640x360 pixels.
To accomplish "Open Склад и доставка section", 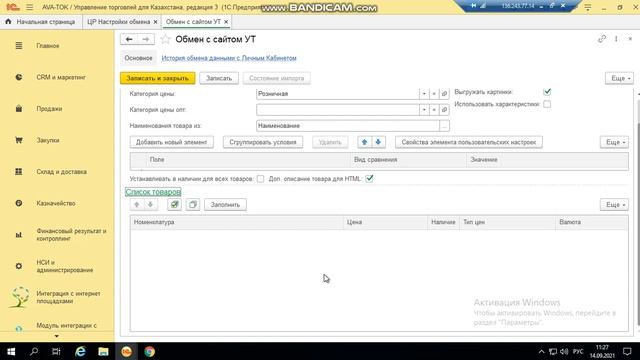I will [x=61, y=171].
